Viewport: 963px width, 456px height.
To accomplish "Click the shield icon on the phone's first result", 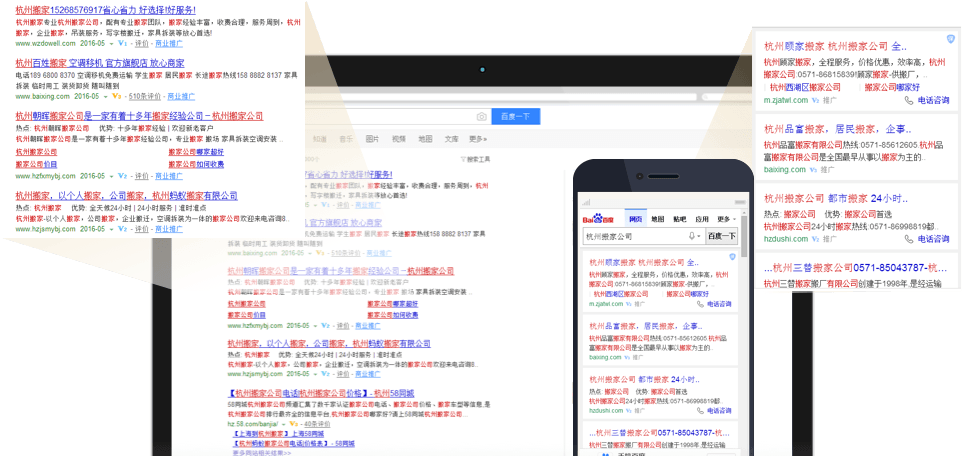I will tap(731, 257).
